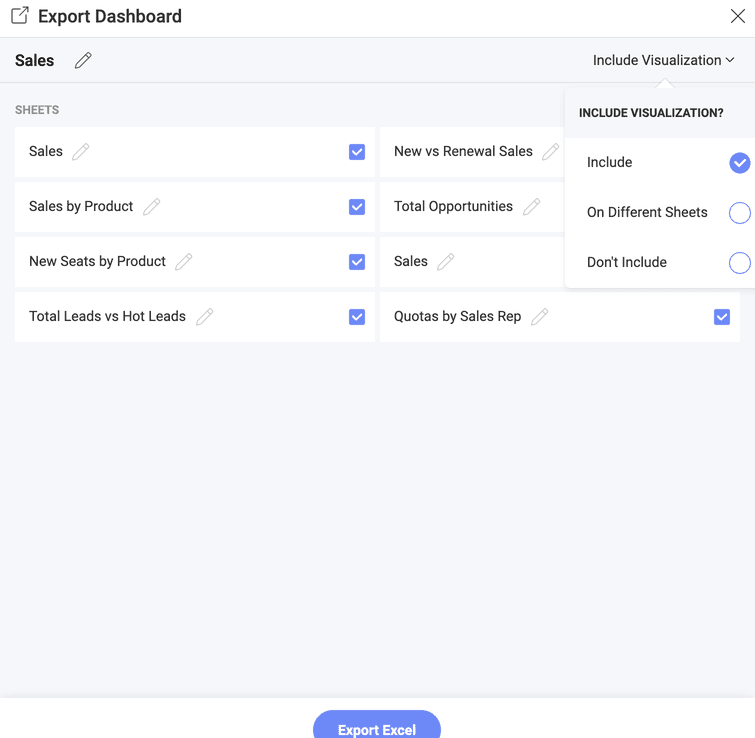Click the Sales by Product sheet name
This screenshot has width=755, height=738.
[x=81, y=207]
